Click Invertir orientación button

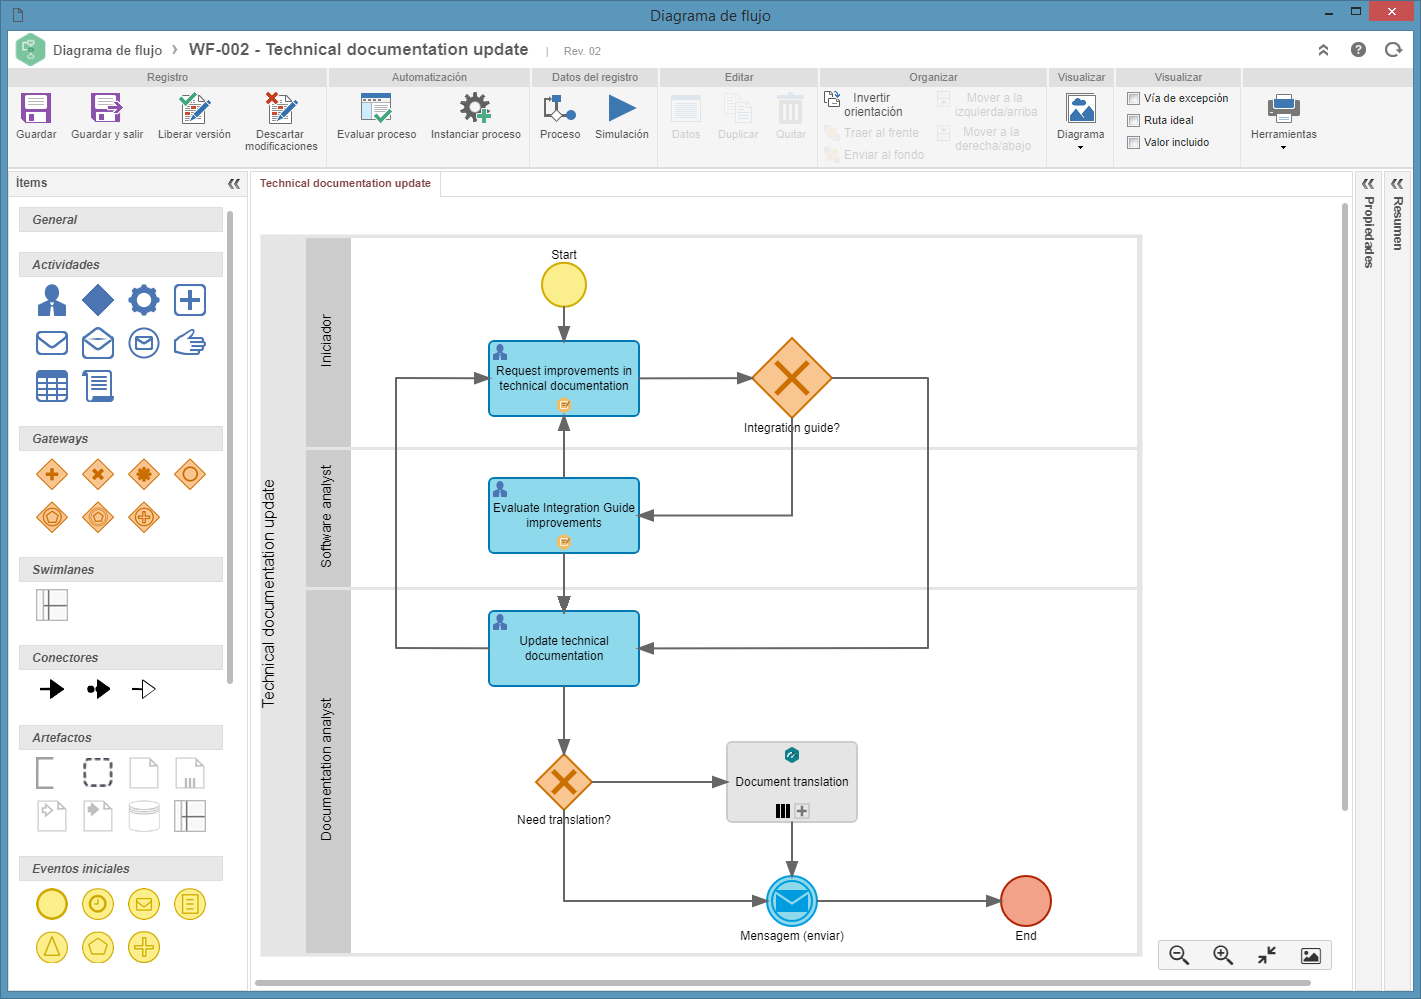[862, 105]
